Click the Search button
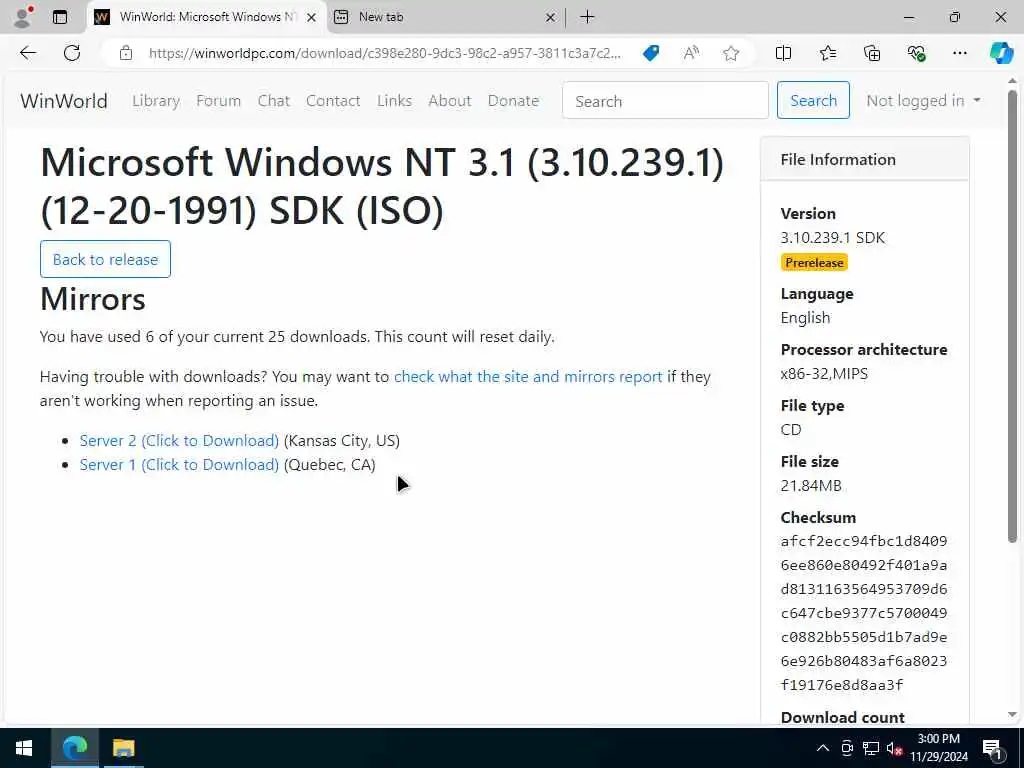Image resolution: width=1024 pixels, height=768 pixels. (x=813, y=101)
